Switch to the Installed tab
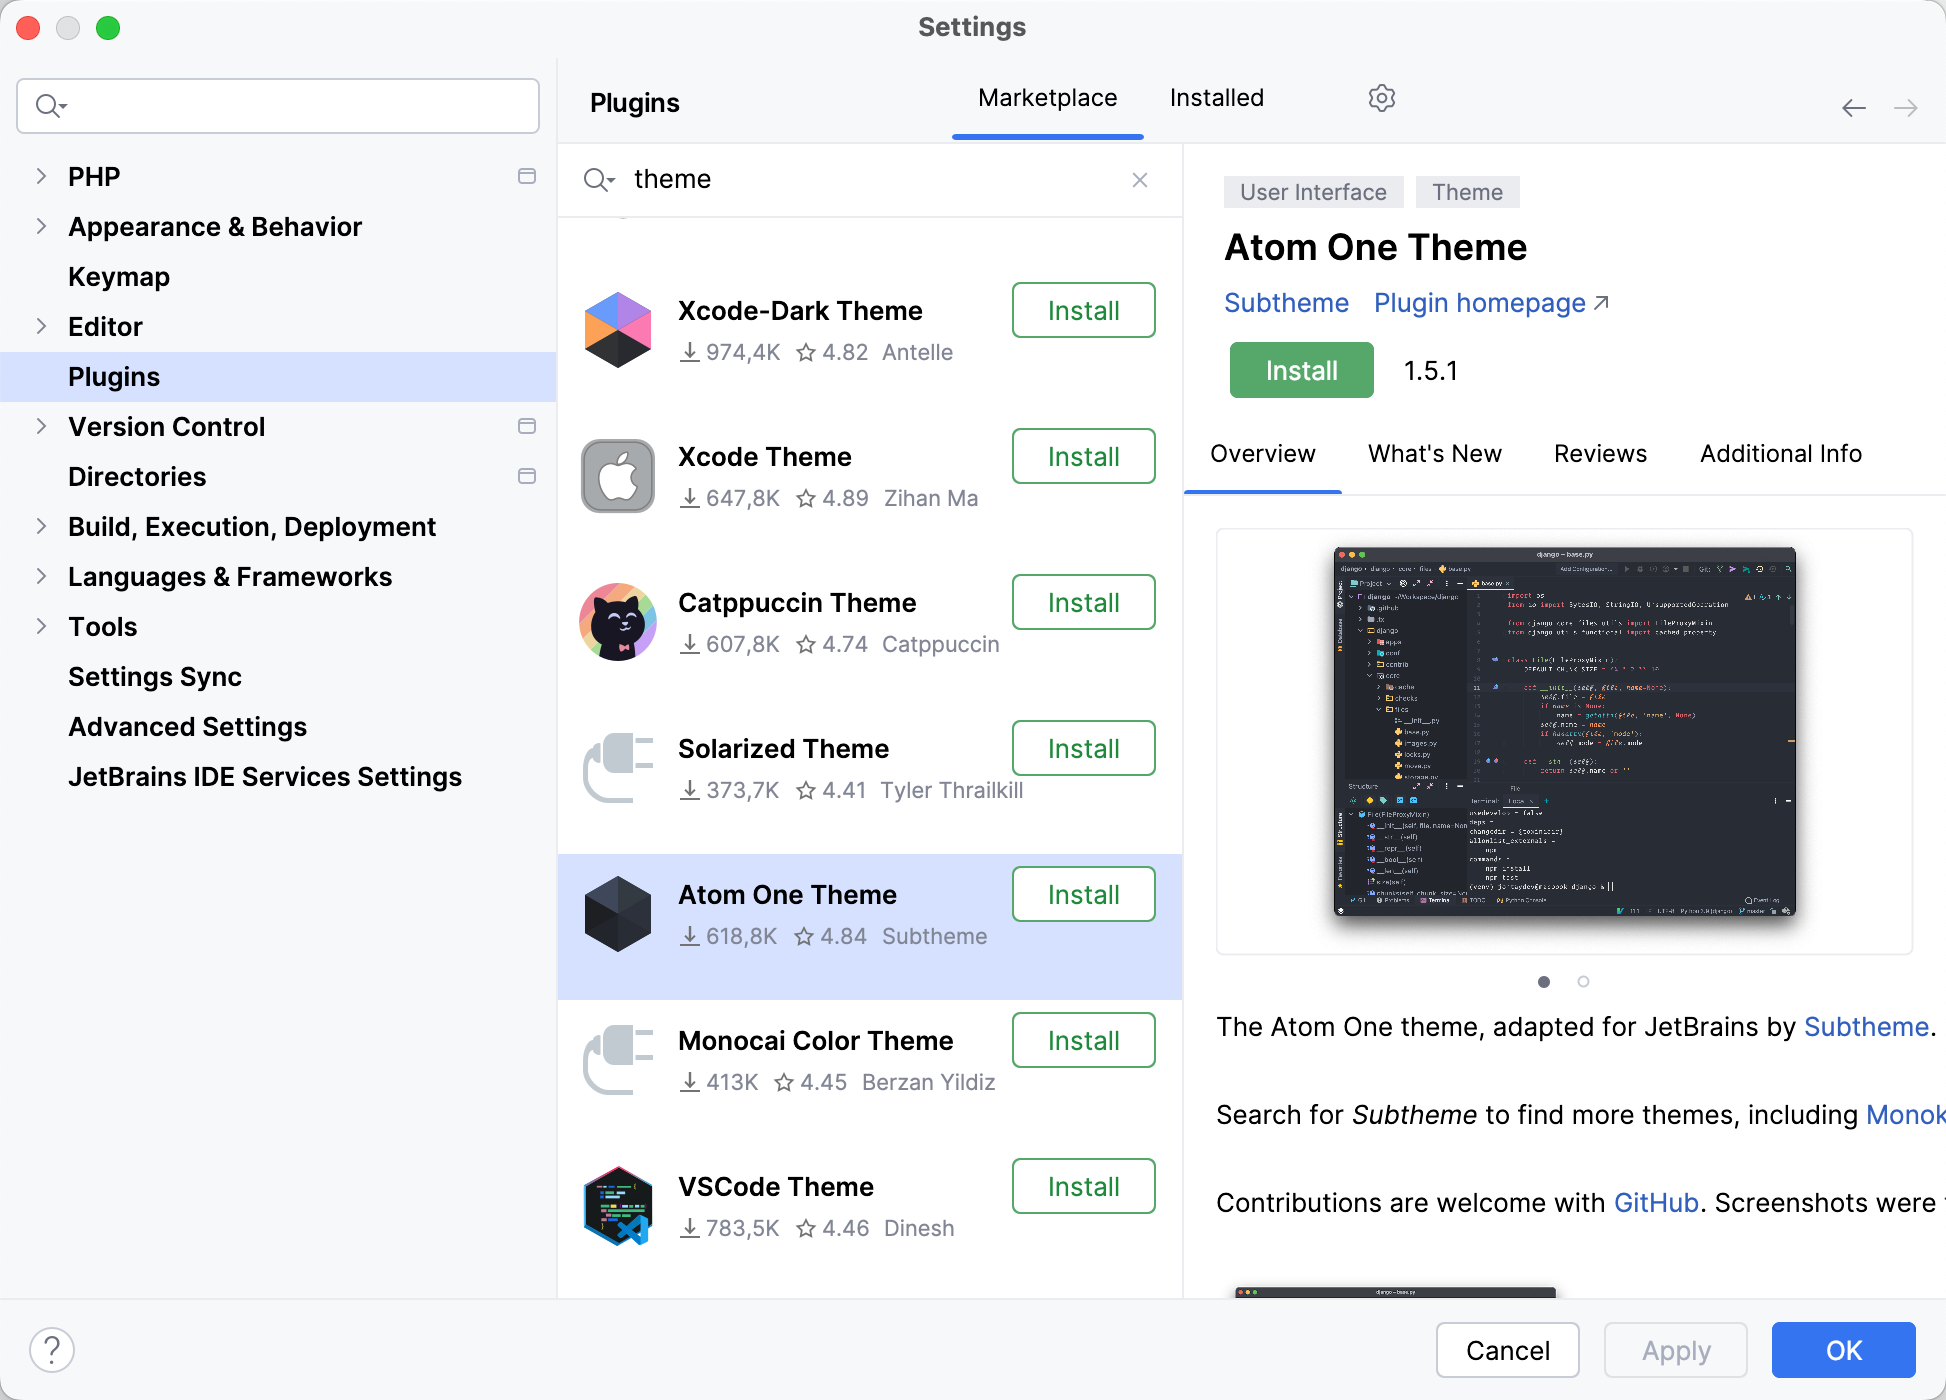This screenshot has width=1946, height=1400. [x=1216, y=98]
